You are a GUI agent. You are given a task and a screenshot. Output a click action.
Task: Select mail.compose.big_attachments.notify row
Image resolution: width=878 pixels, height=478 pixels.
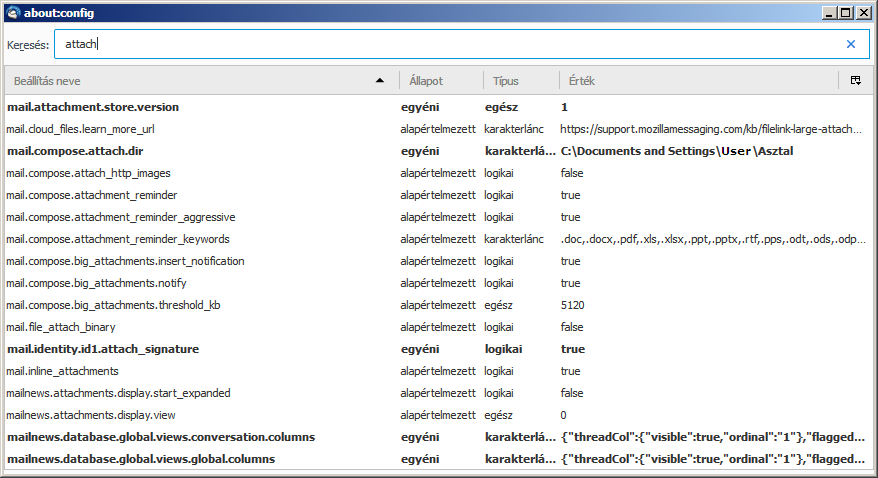[x=438, y=283]
